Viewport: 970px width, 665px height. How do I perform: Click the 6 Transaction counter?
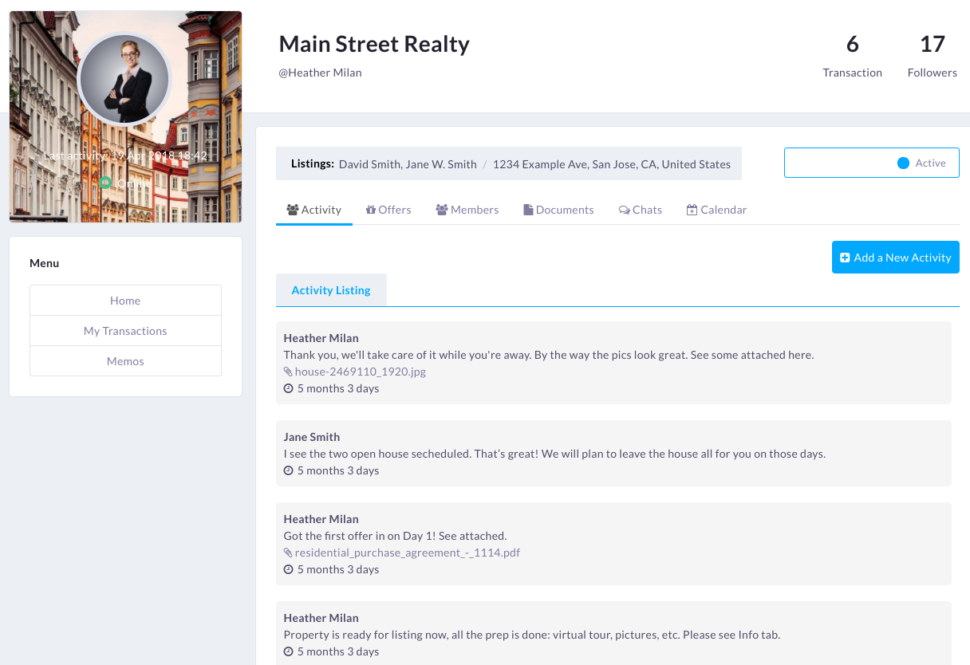(x=852, y=56)
